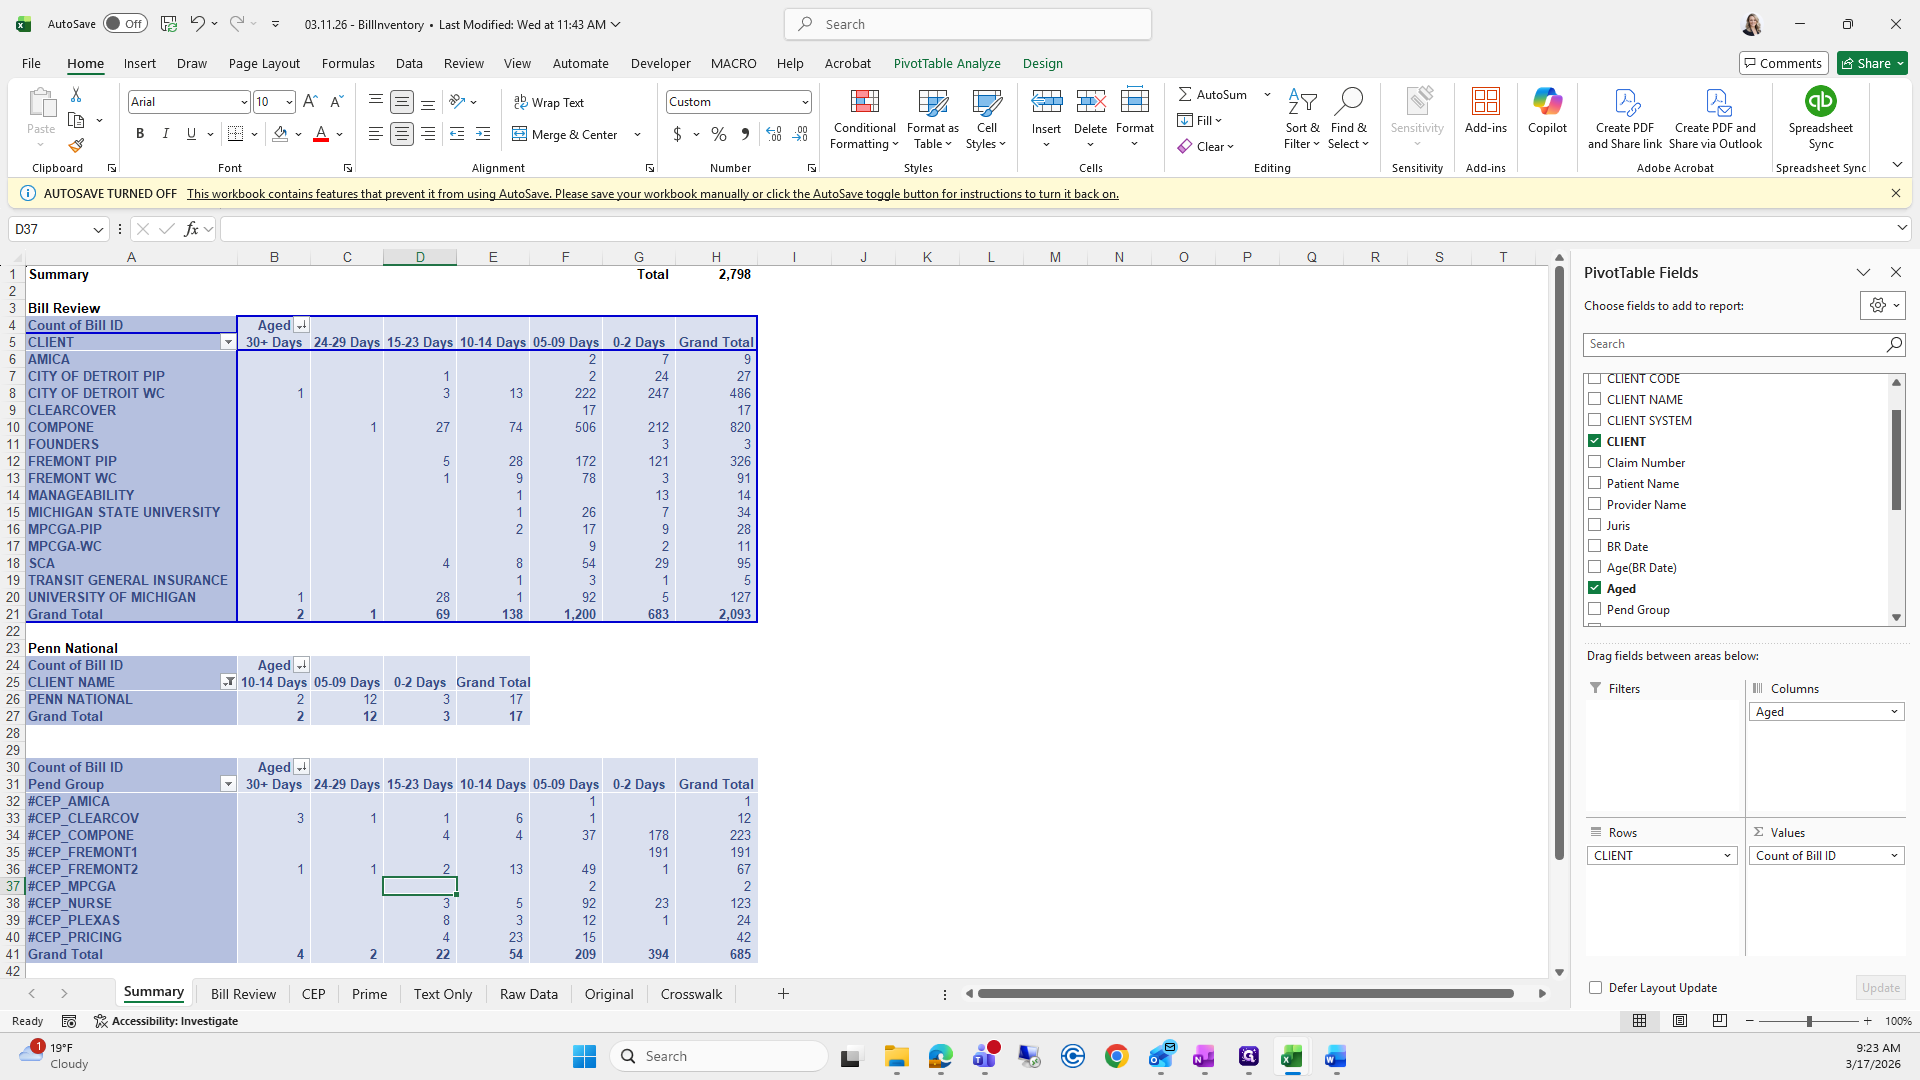Viewport: 1920px width, 1080px height.
Task: Check the Claim Number field checkbox
Action: 1595,462
